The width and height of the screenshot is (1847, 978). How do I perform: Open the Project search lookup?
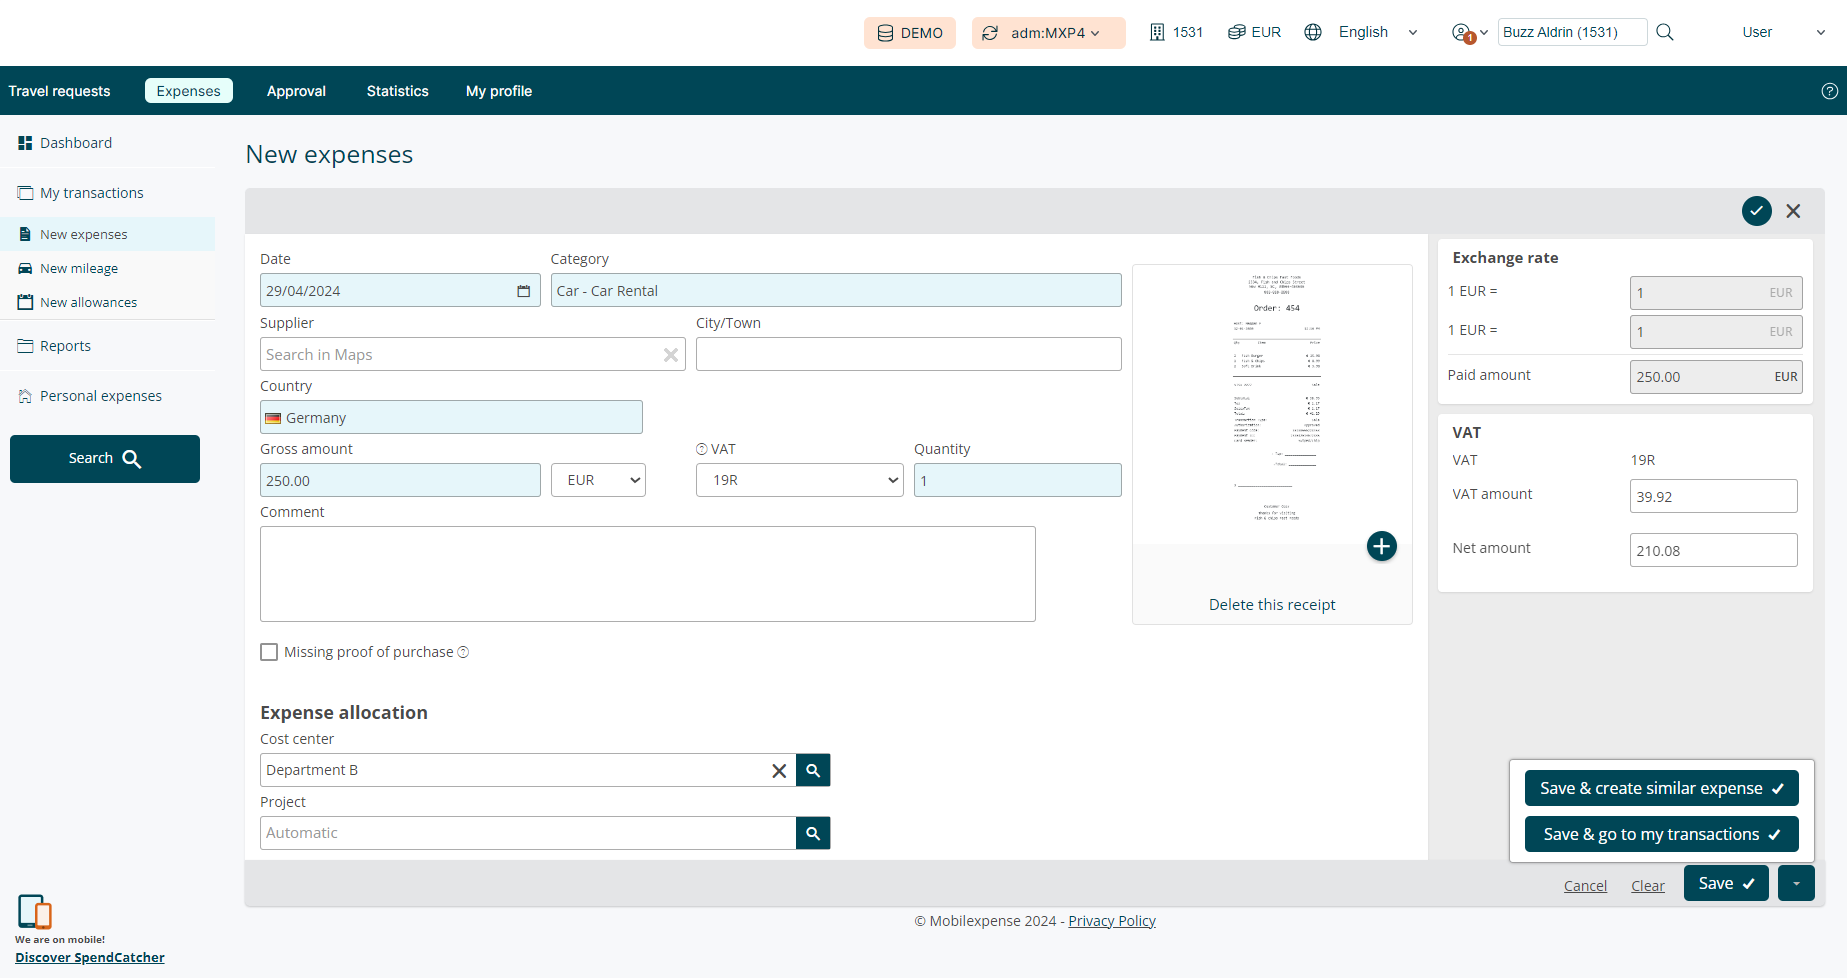813,833
